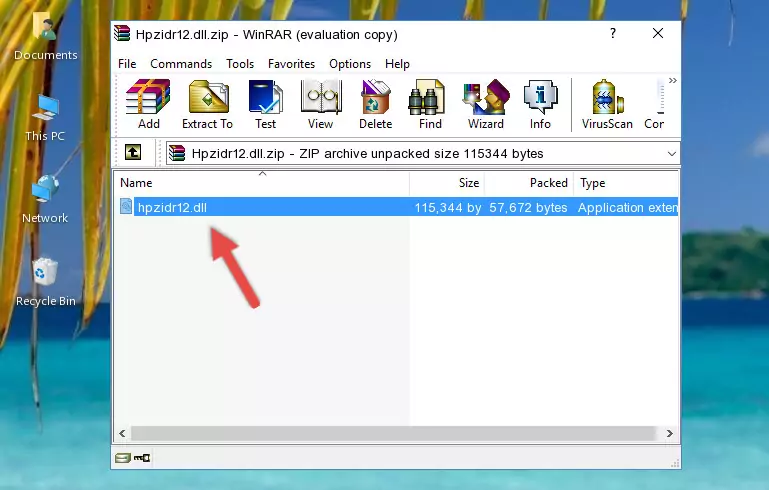Sort by the Type column header

(626, 183)
